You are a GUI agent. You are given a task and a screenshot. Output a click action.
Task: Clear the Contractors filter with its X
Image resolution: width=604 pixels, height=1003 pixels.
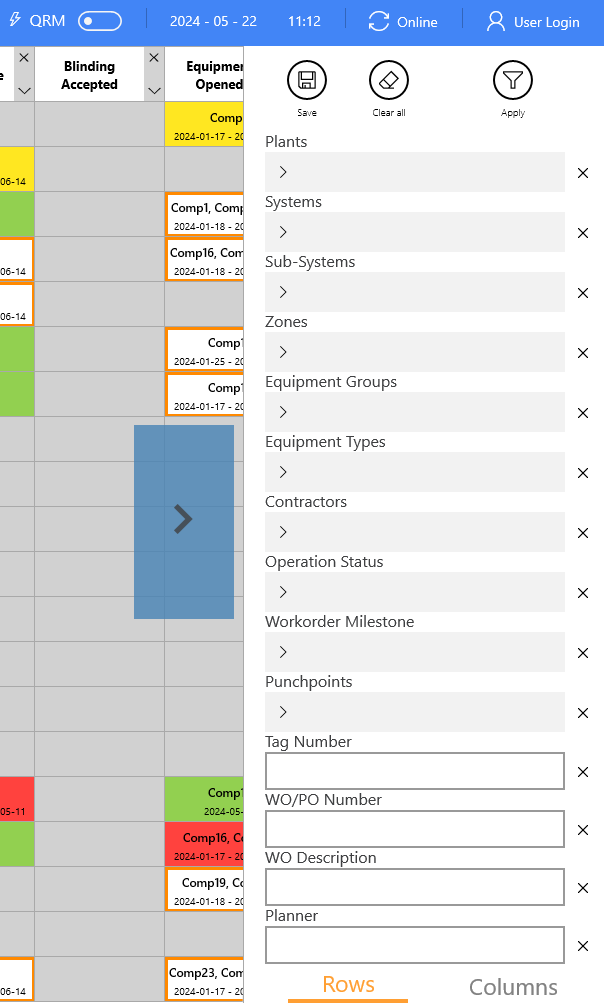pyautogui.click(x=583, y=533)
